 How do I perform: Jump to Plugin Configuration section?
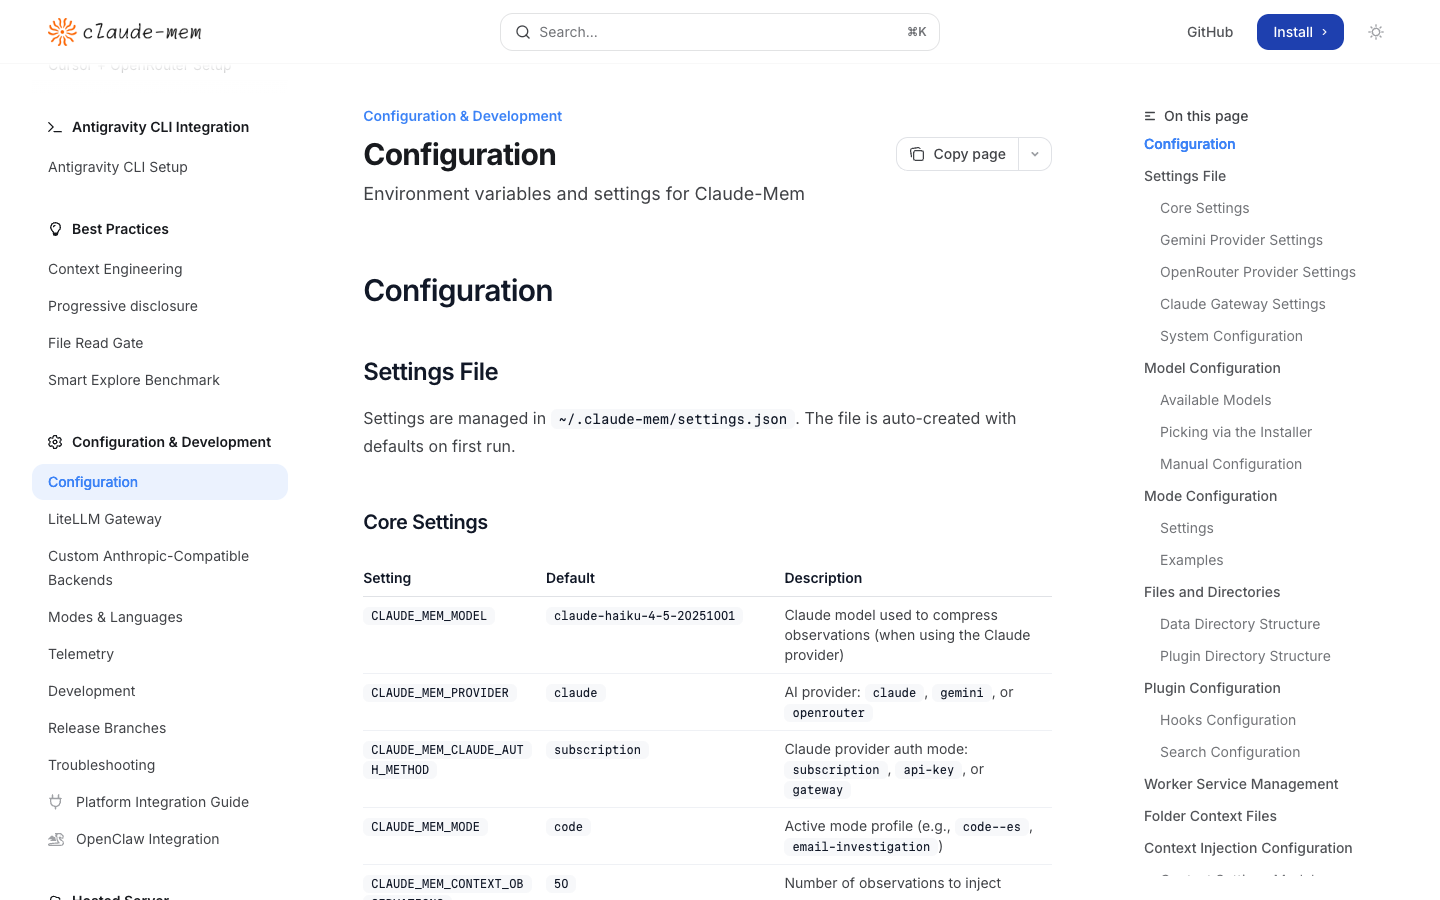coord(1212,688)
